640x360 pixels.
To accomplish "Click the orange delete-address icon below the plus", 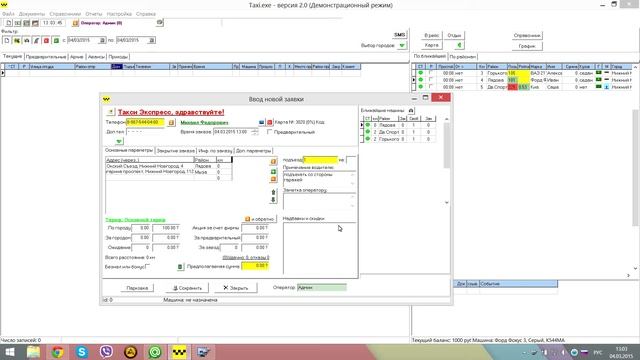I will tap(273, 179).
